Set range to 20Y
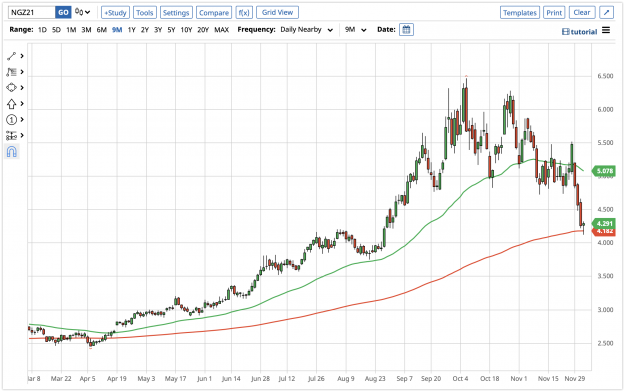625x392 pixels. click(x=203, y=30)
